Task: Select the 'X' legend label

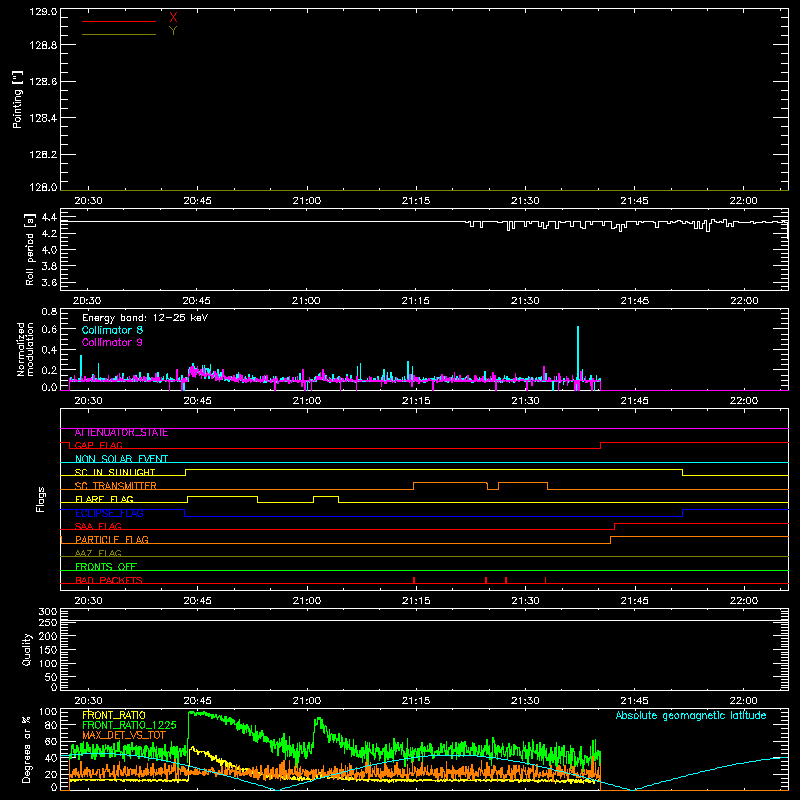Action: click(173, 18)
